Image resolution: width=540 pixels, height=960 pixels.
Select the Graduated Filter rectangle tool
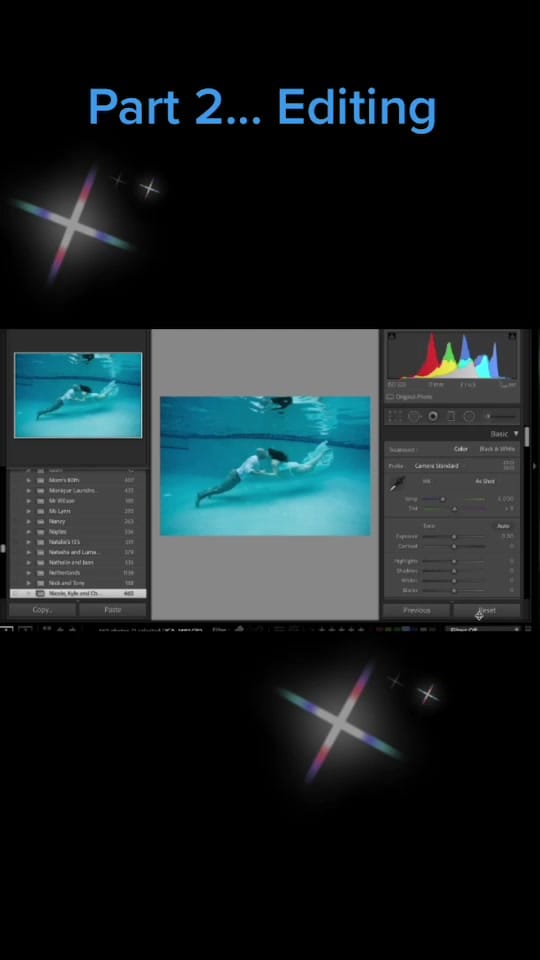451,416
